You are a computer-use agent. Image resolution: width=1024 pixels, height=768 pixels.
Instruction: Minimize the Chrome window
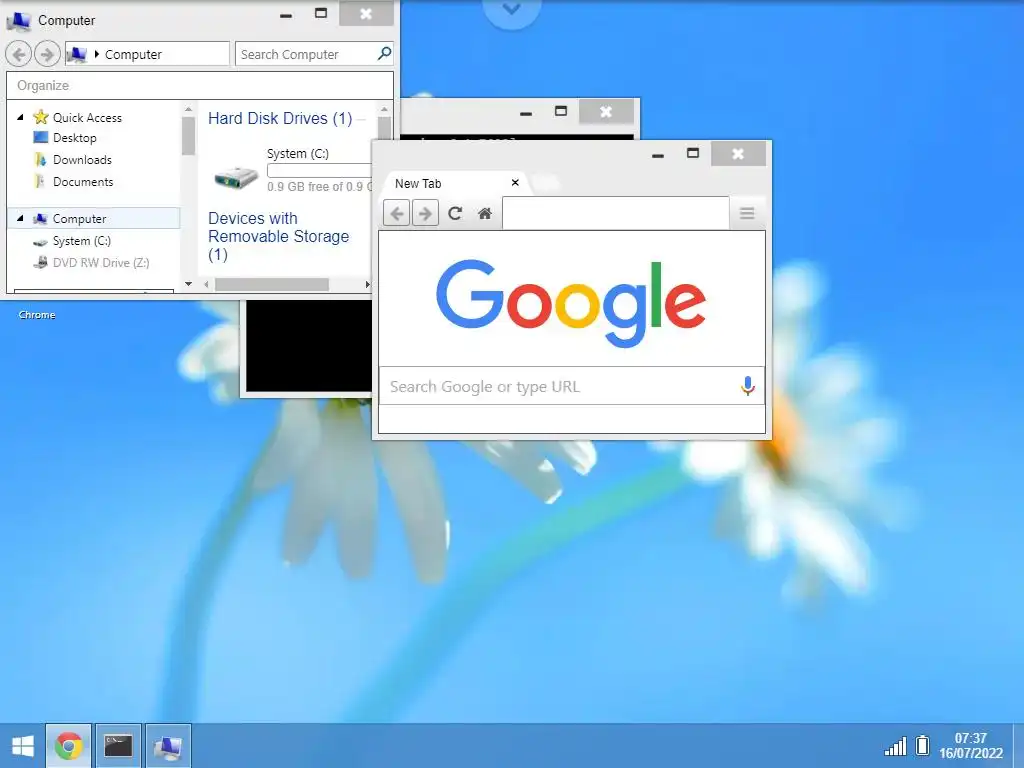(658, 155)
